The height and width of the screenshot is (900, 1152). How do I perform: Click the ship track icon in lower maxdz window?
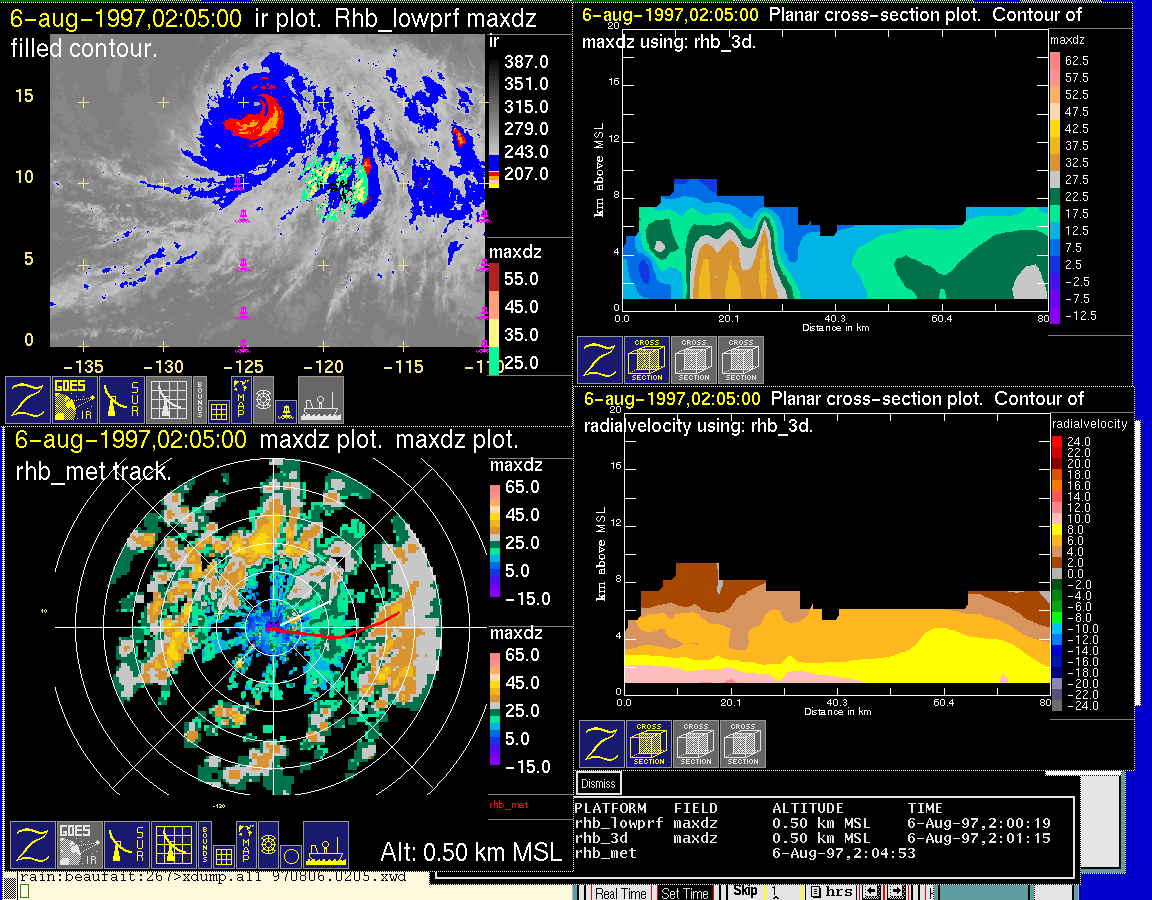point(325,845)
